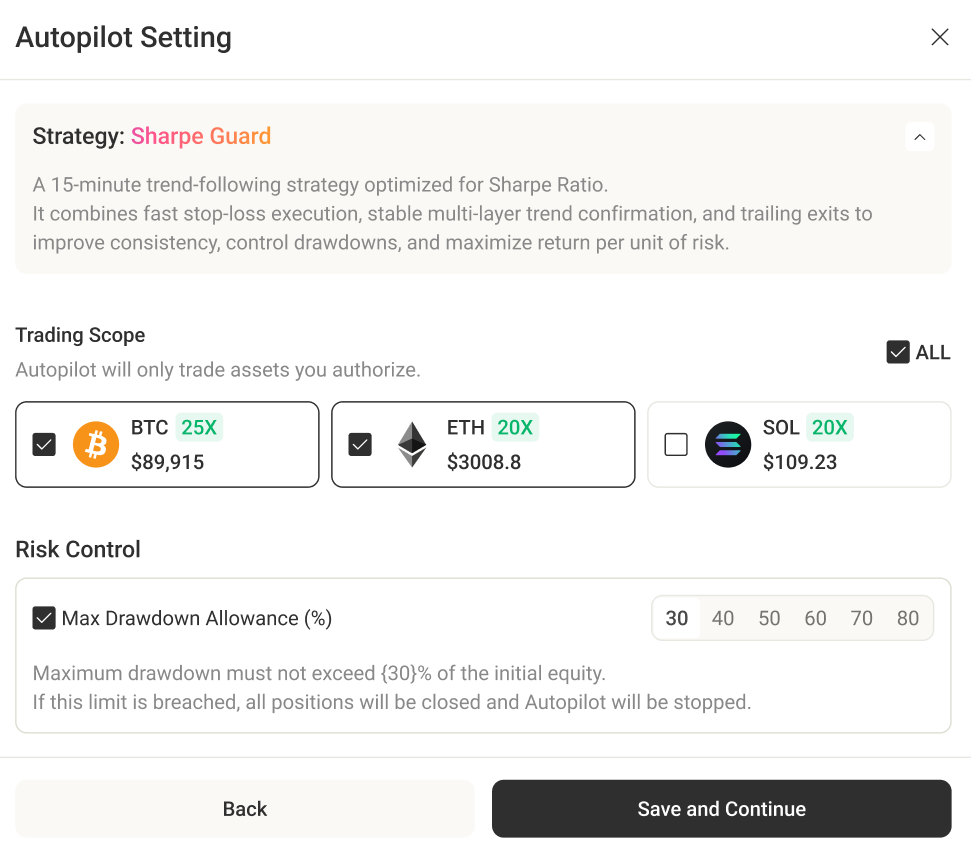
Task: Click the Bitcoin coin icon
Action: [96, 444]
